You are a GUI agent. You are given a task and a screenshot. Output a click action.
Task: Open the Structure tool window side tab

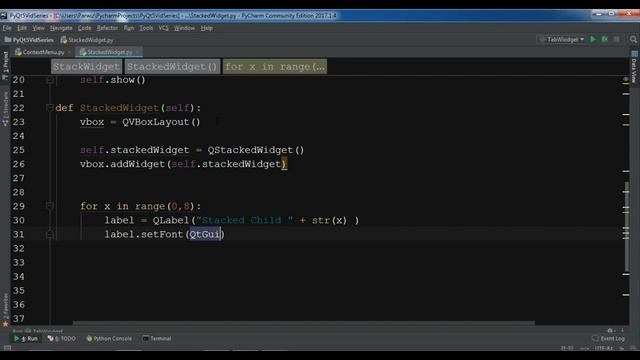(x=5, y=109)
